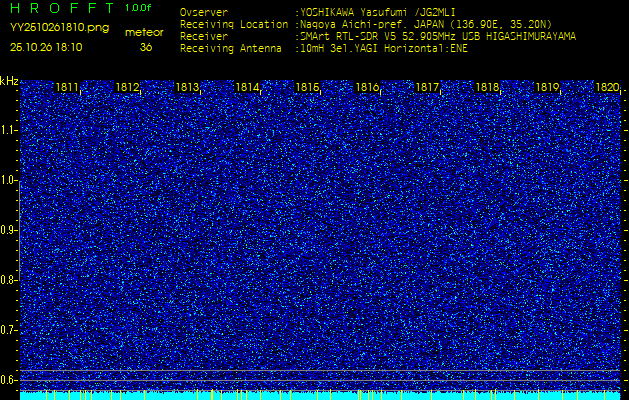Click the 1820 time marker
This screenshot has height=400, width=629.
coord(607,88)
